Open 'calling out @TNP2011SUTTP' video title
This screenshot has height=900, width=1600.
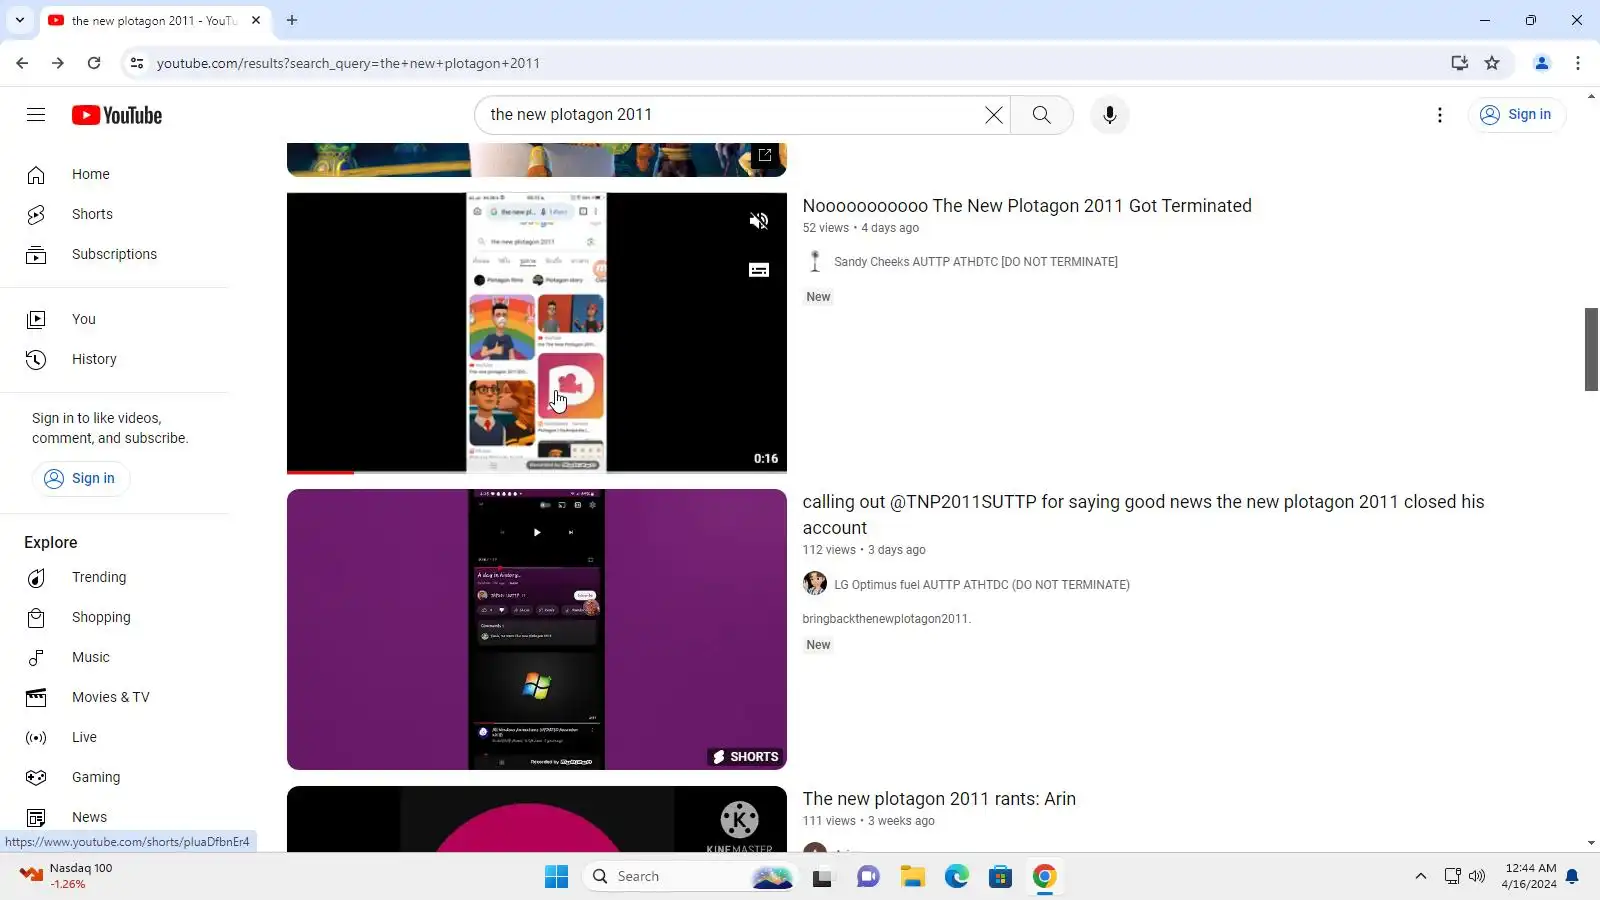pos(1143,514)
